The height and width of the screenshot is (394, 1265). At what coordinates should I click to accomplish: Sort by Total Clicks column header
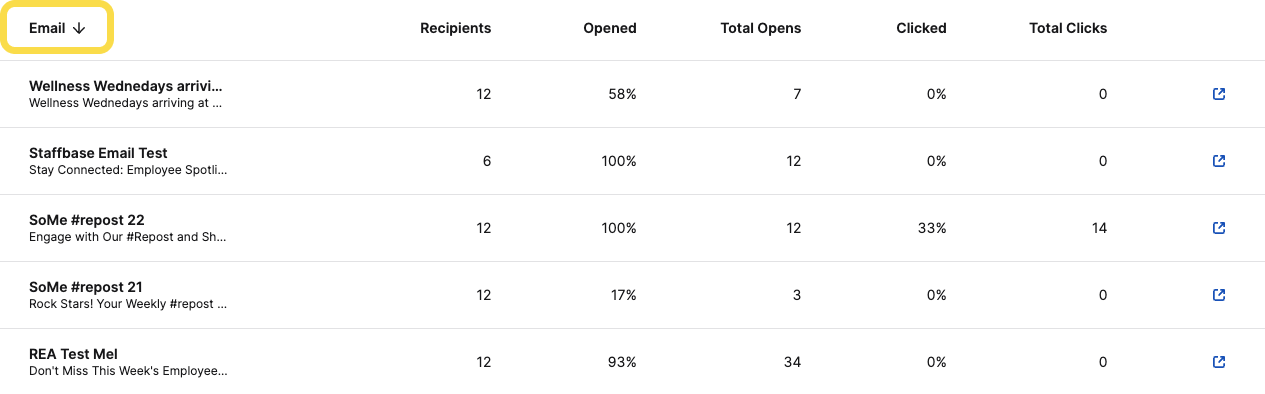[1068, 28]
